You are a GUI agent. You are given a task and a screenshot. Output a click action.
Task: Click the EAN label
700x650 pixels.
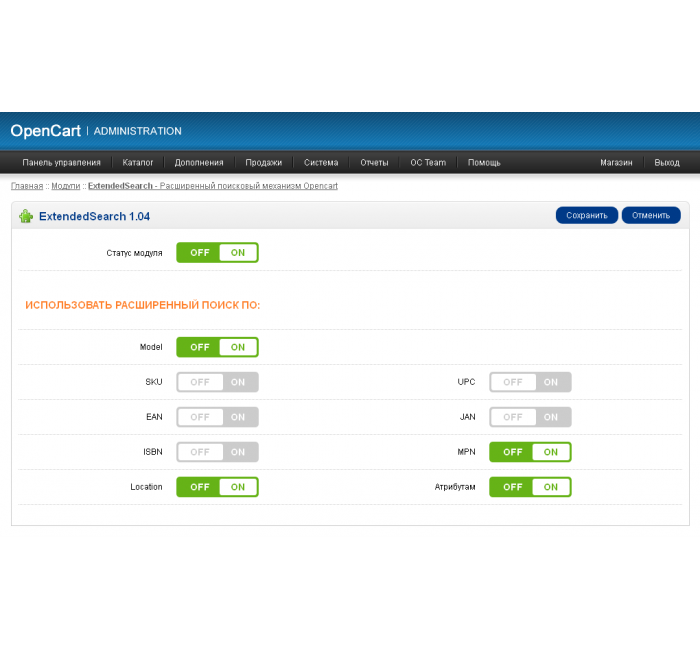pyautogui.click(x=154, y=417)
